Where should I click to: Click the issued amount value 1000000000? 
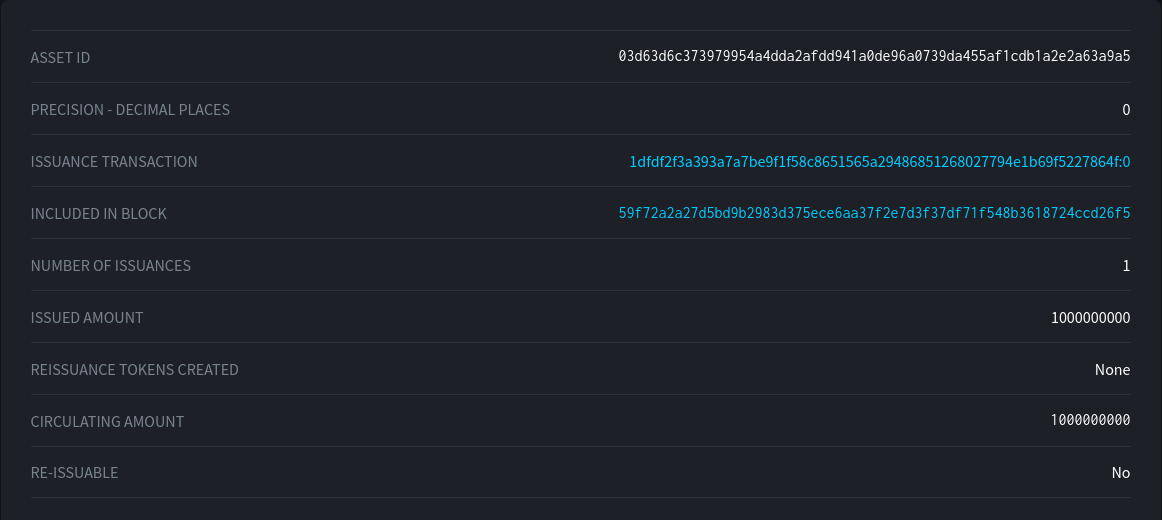pyautogui.click(x=1090, y=318)
